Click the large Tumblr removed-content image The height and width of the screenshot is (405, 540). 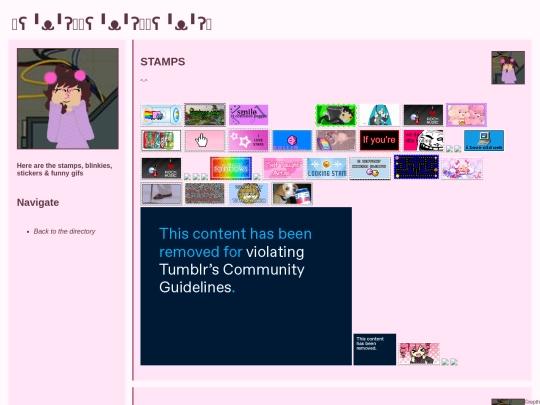point(246,286)
